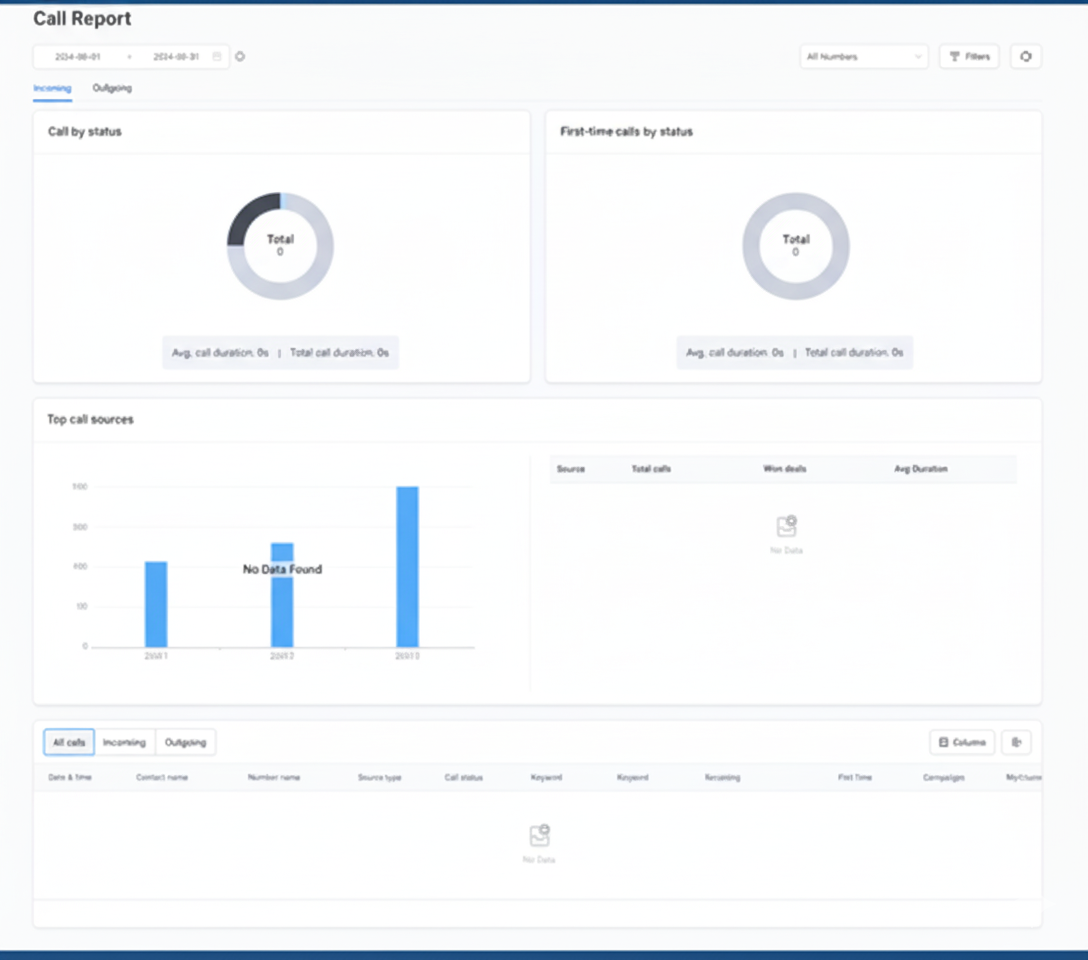
Task: Click the Date & time column header
Action: point(70,777)
